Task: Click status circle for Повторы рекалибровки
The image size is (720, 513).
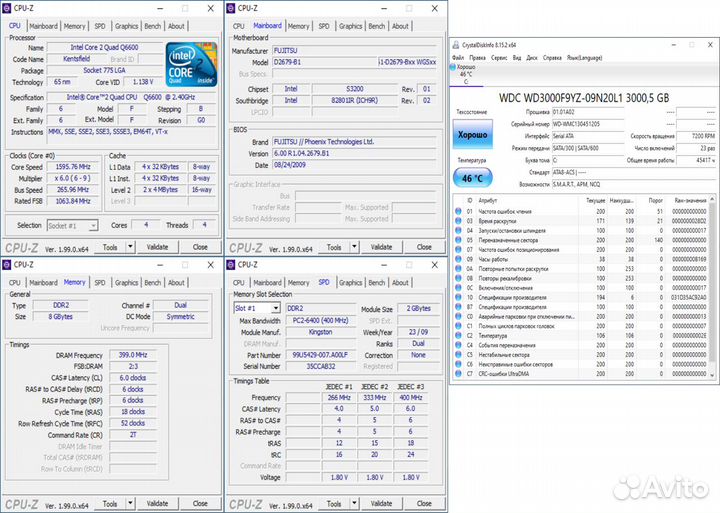Action: pos(458,278)
